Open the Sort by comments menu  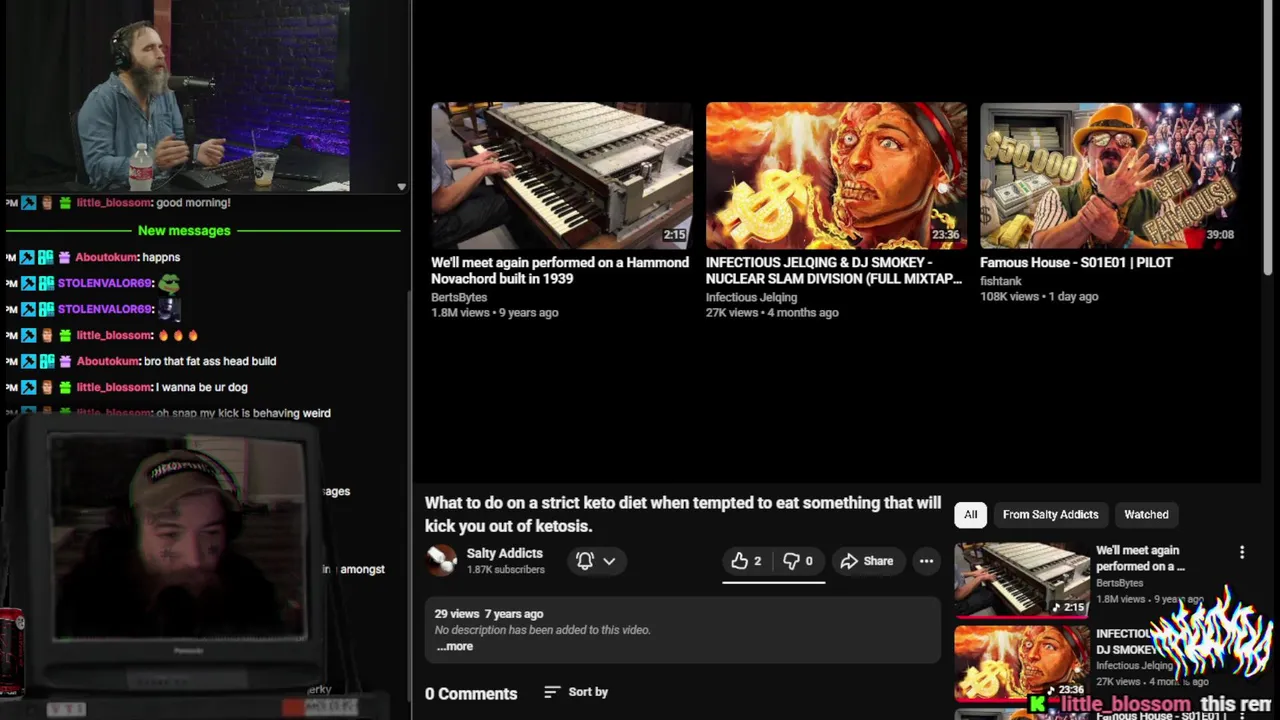[x=576, y=692]
